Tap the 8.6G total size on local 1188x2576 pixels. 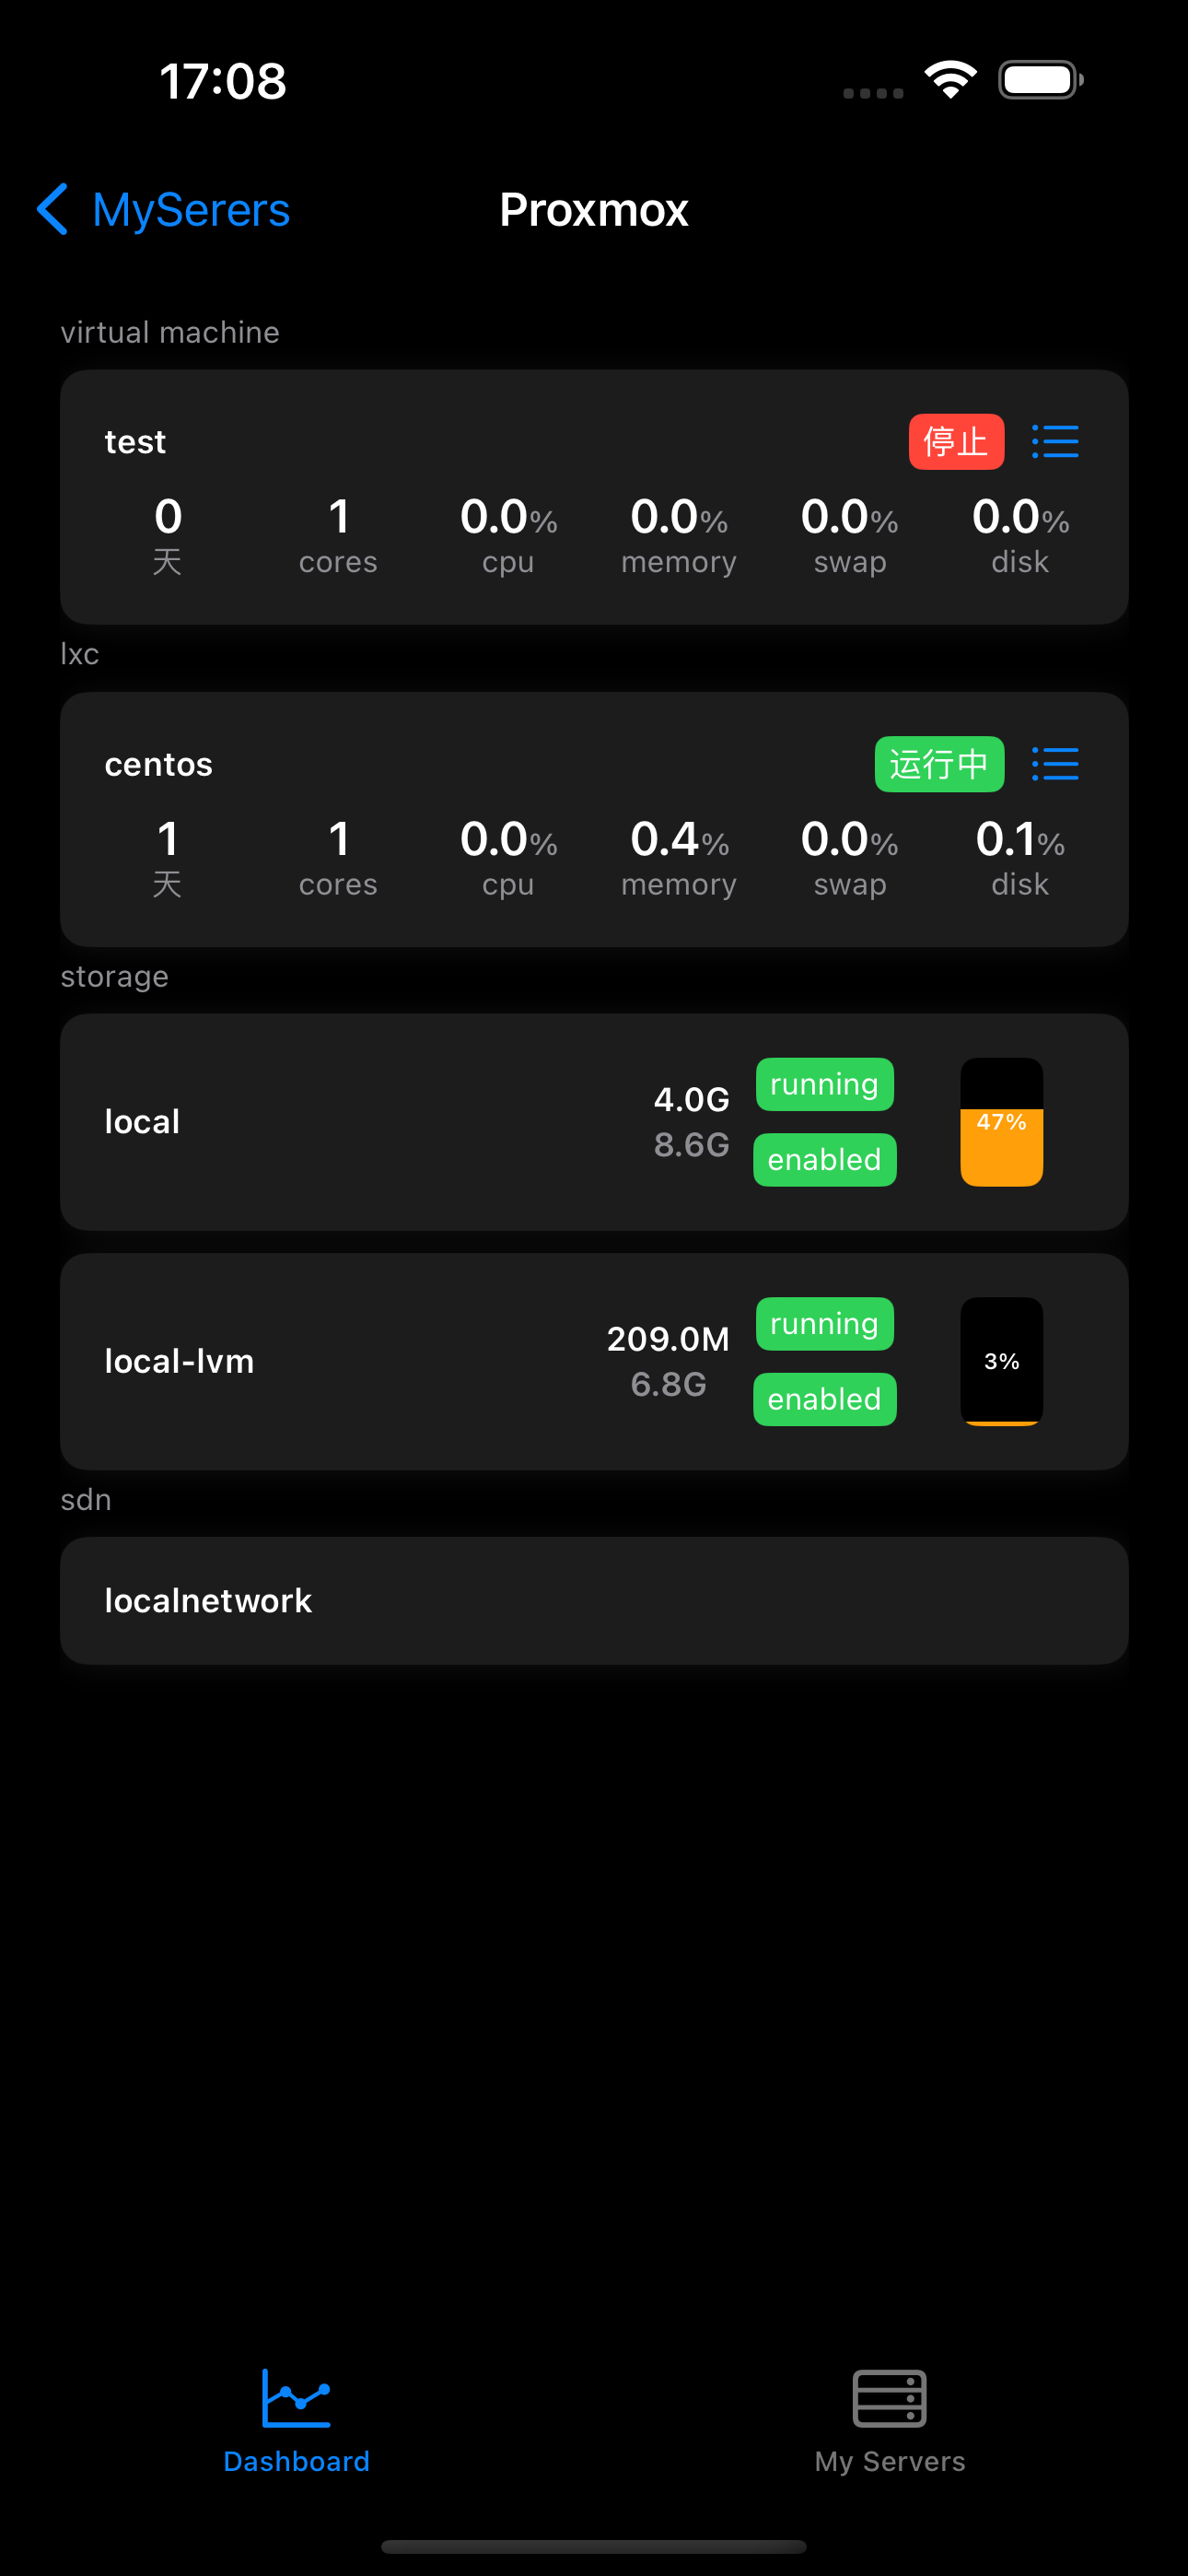click(691, 1145)
